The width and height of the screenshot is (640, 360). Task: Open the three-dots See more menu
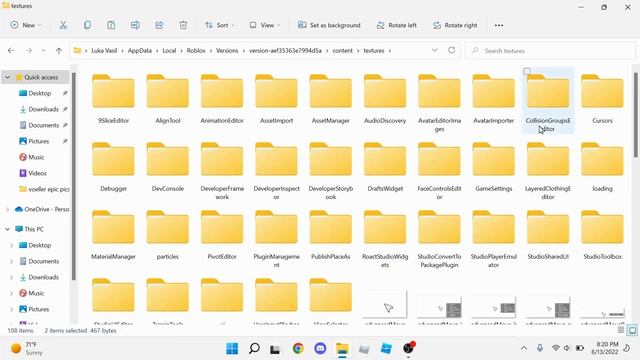pyautogui.click(x=499, y=25)
